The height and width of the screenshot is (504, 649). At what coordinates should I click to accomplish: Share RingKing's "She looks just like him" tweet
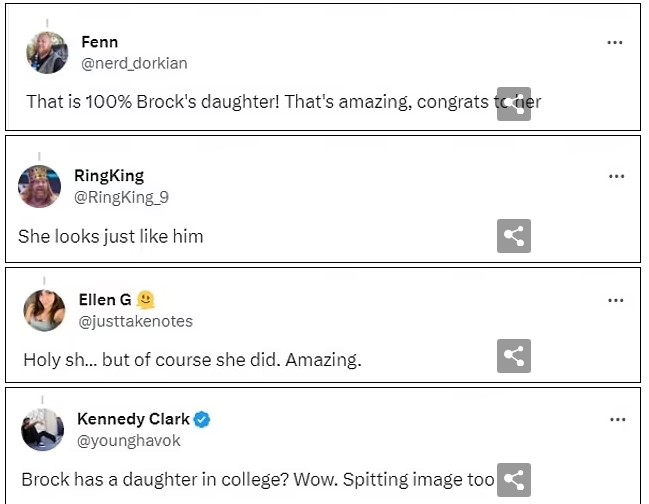point(514,236)
